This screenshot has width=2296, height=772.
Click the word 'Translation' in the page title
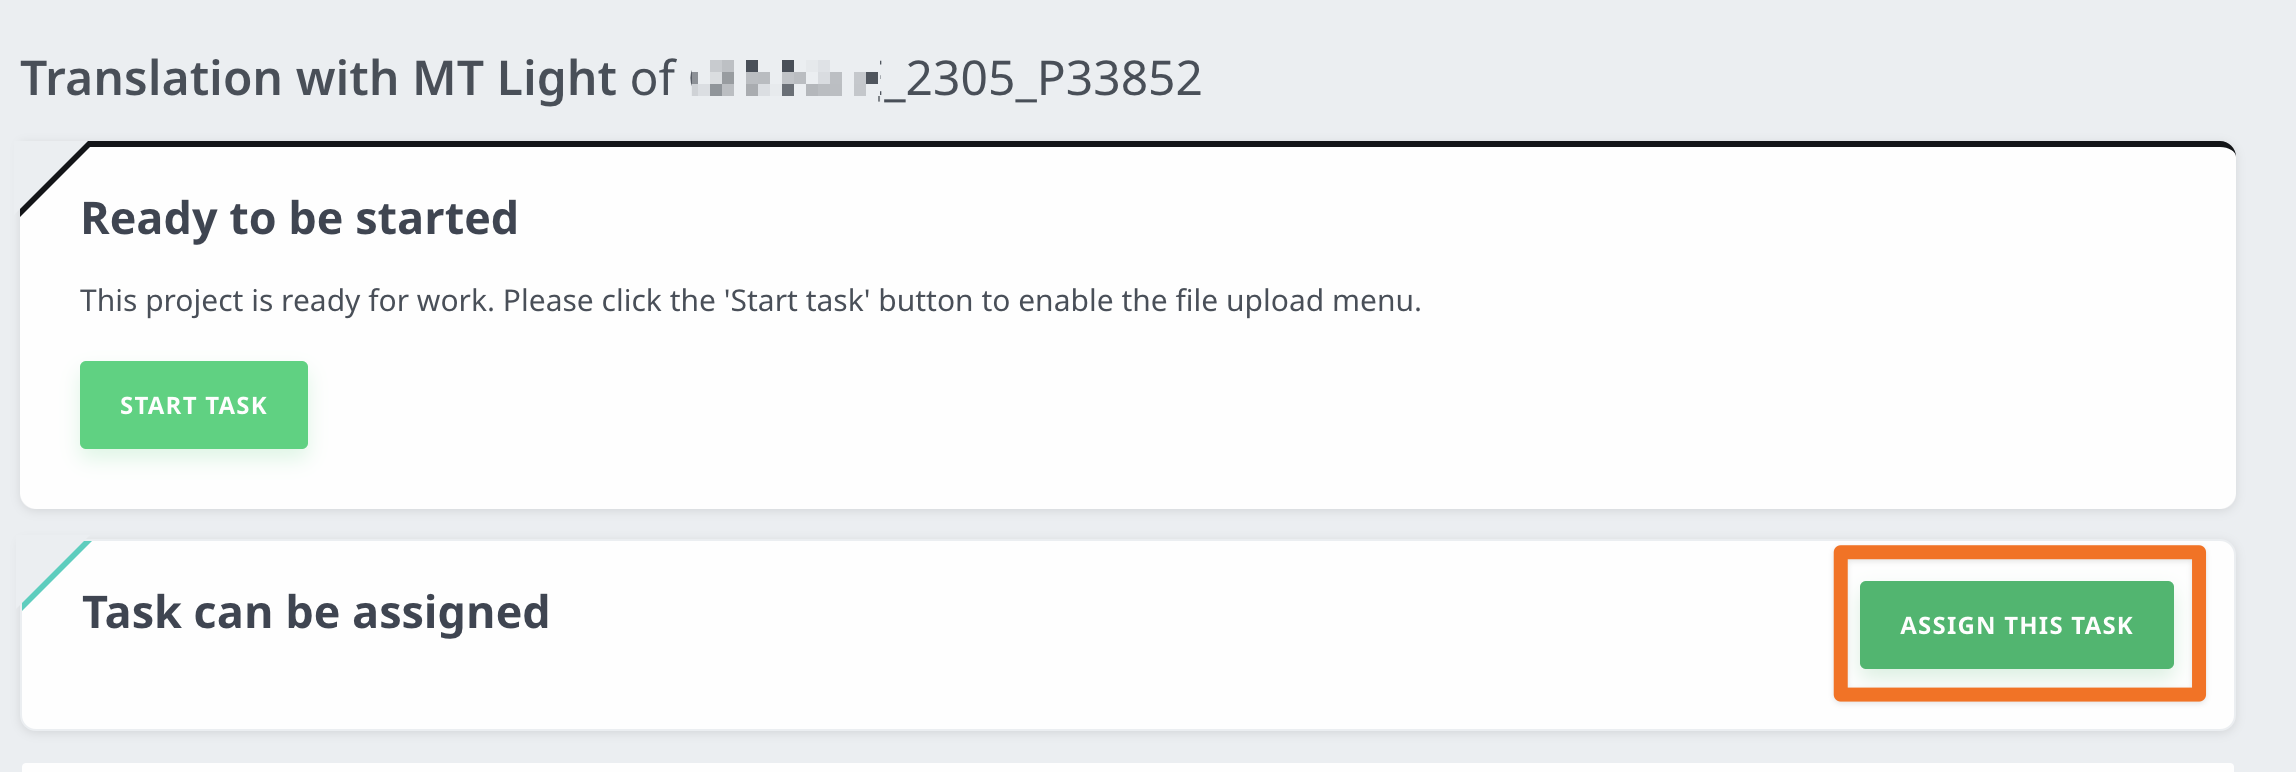151,78
